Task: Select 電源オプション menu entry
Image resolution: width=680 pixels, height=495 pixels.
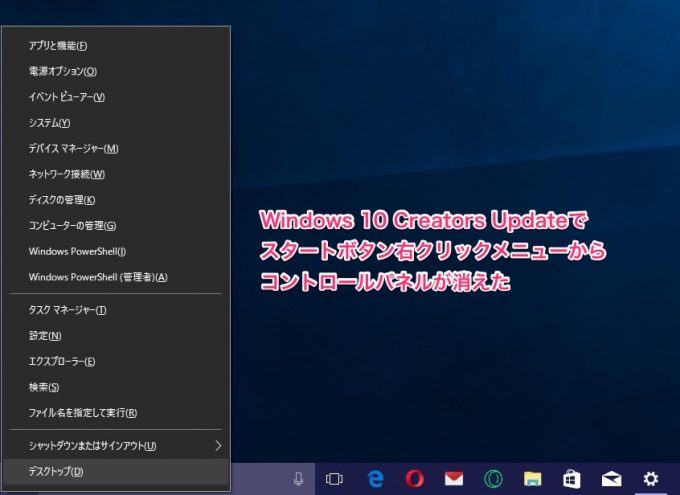Action: point(116,71)
